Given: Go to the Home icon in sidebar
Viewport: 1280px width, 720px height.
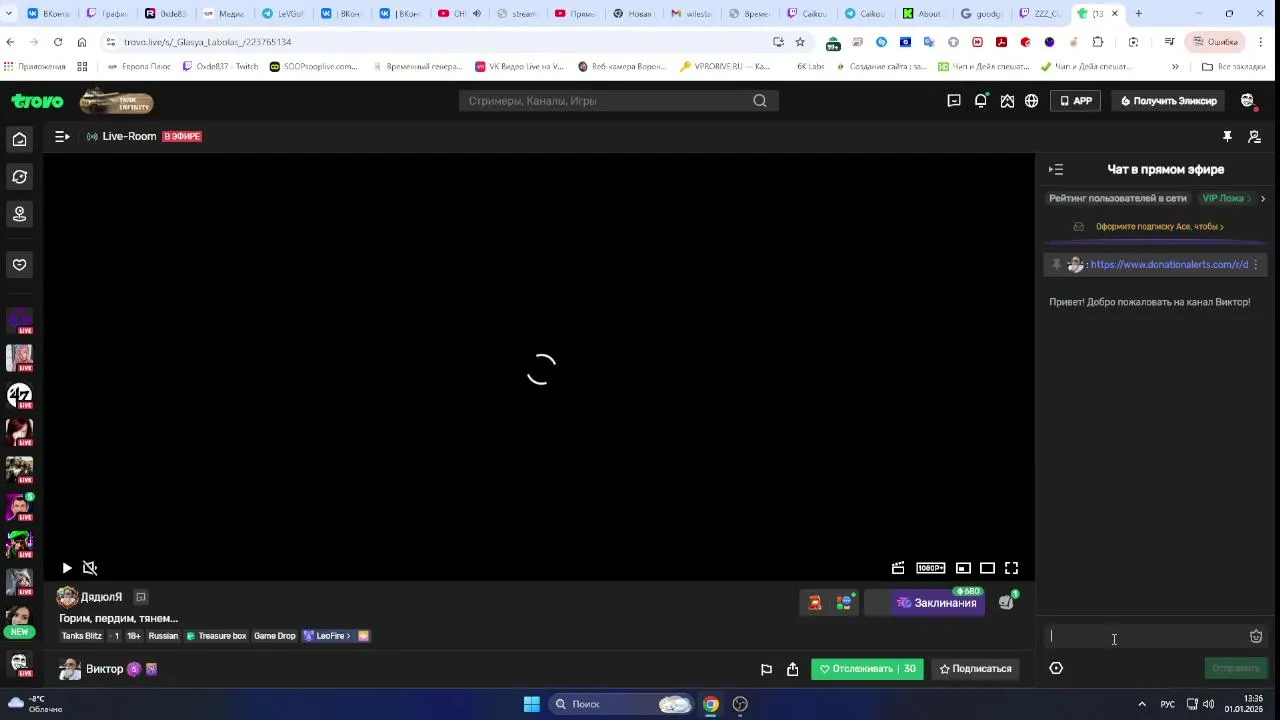Looking at the screenshot, I should [x=19, y=139].
